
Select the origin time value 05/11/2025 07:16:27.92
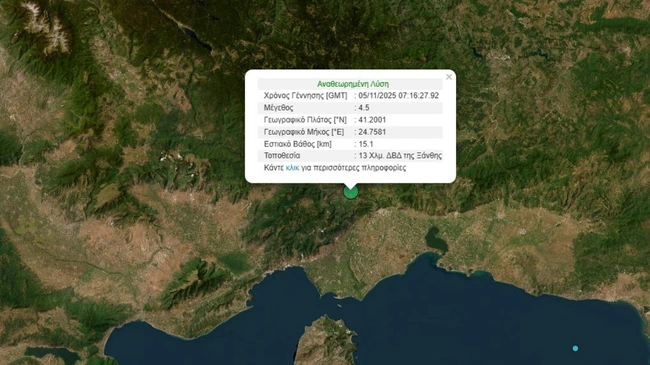[398, 96]
